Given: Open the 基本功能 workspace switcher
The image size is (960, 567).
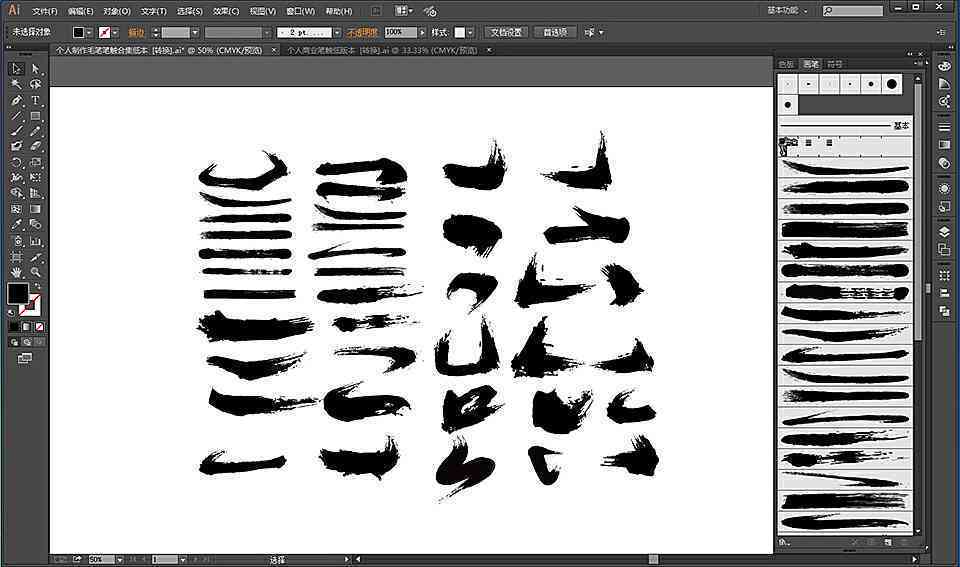Looking at the screenshot, I should pyautogui.click(x=788, y=10).
